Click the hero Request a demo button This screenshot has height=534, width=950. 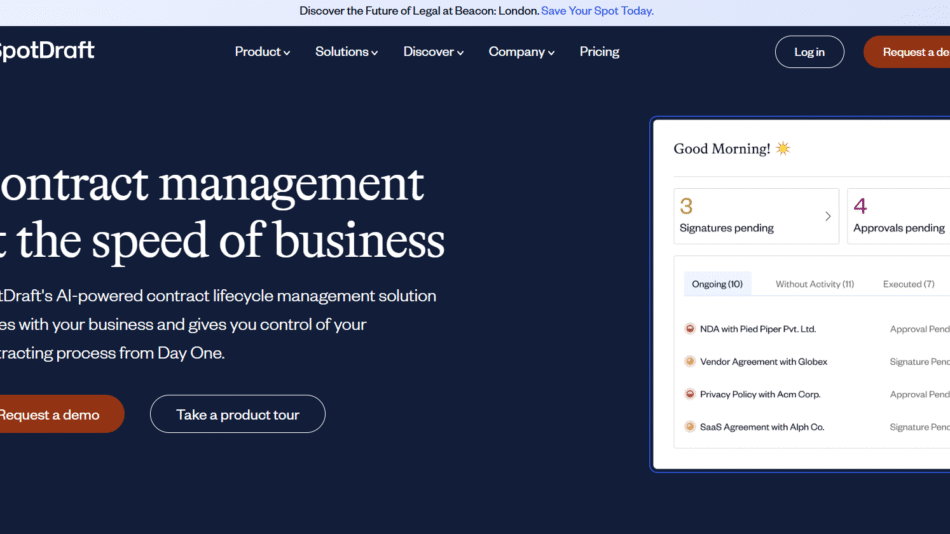62,414
